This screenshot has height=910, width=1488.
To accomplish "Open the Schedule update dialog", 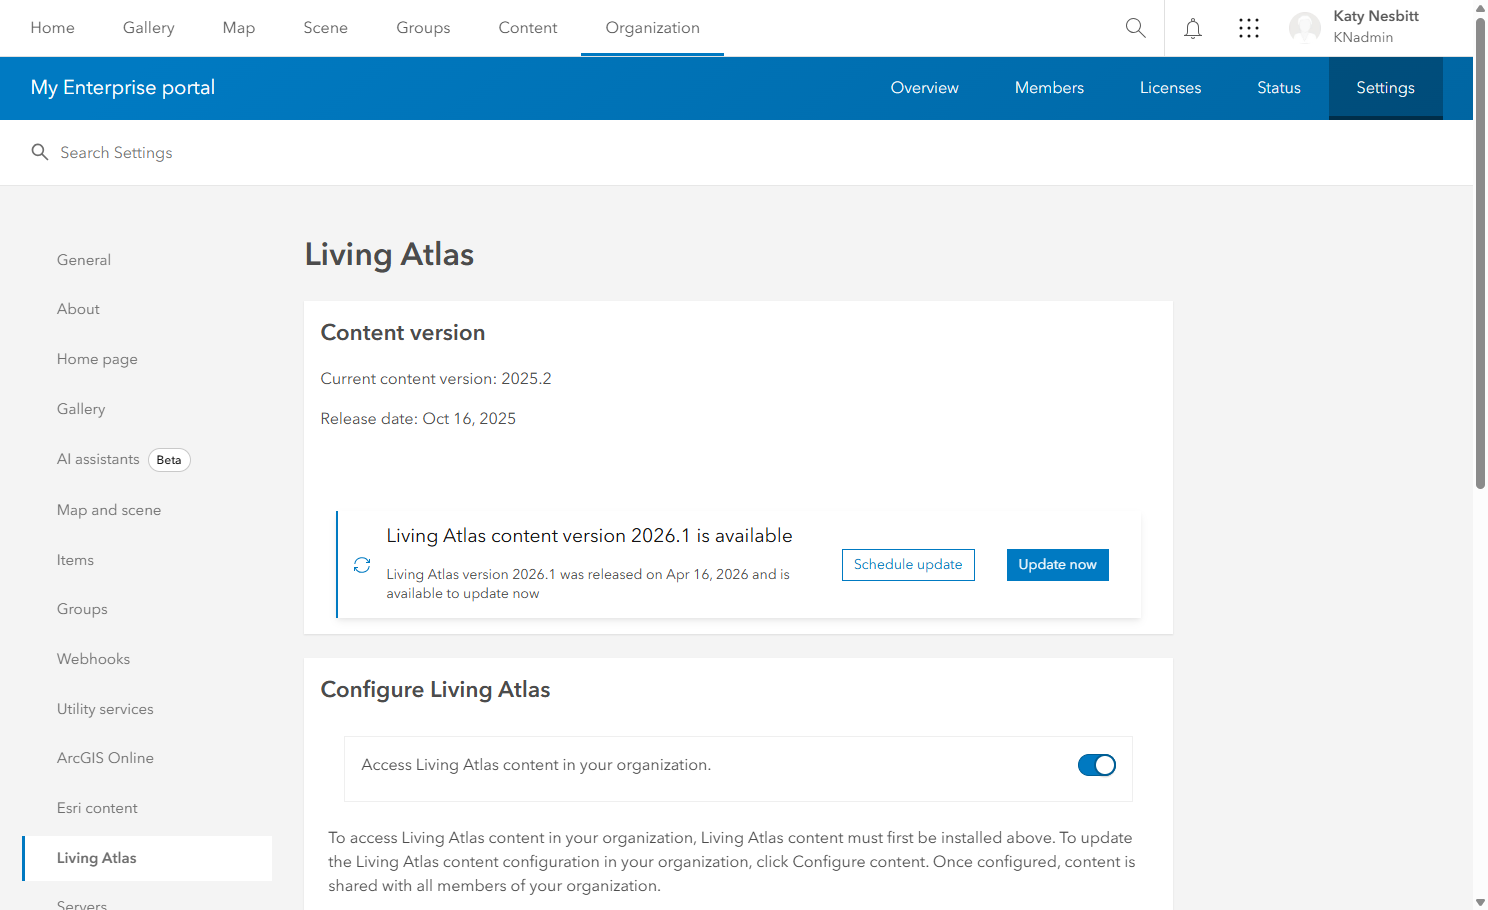I will (x=907, y=564).
